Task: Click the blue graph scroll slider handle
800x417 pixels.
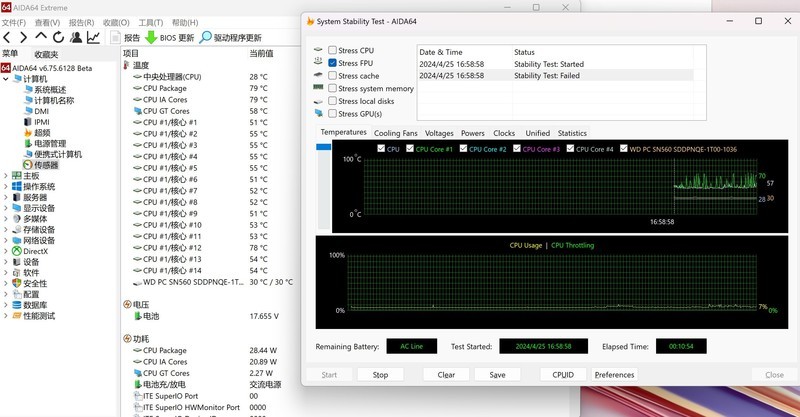Action: (x=323, y=147)
